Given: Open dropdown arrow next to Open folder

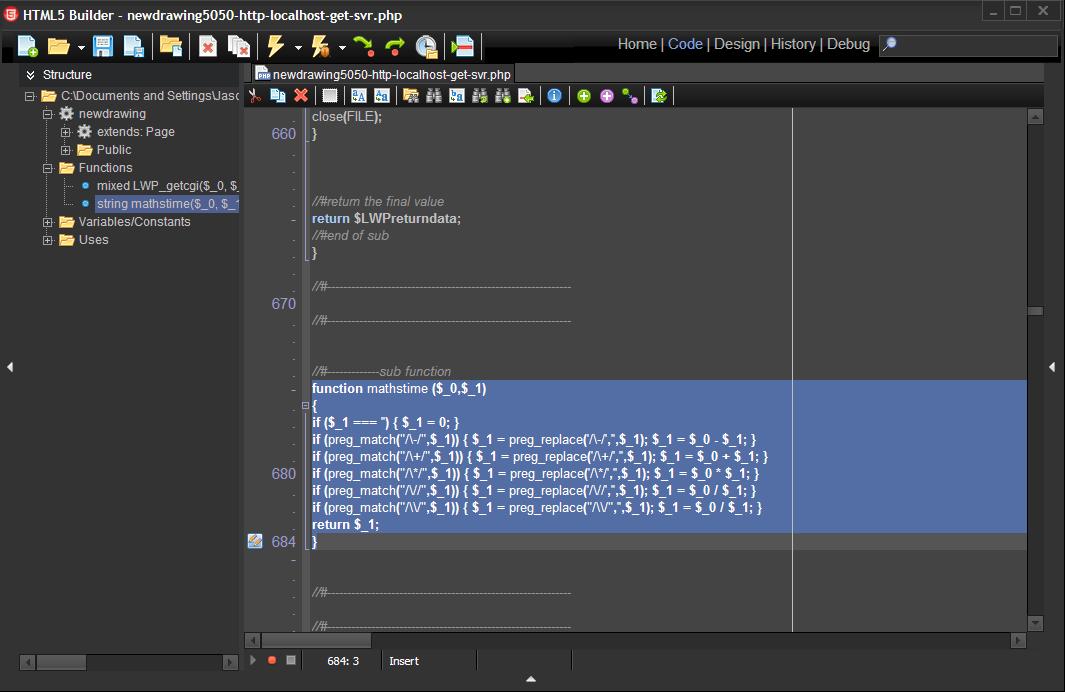Looking at the screenshot, I should [x=81, y=48].
